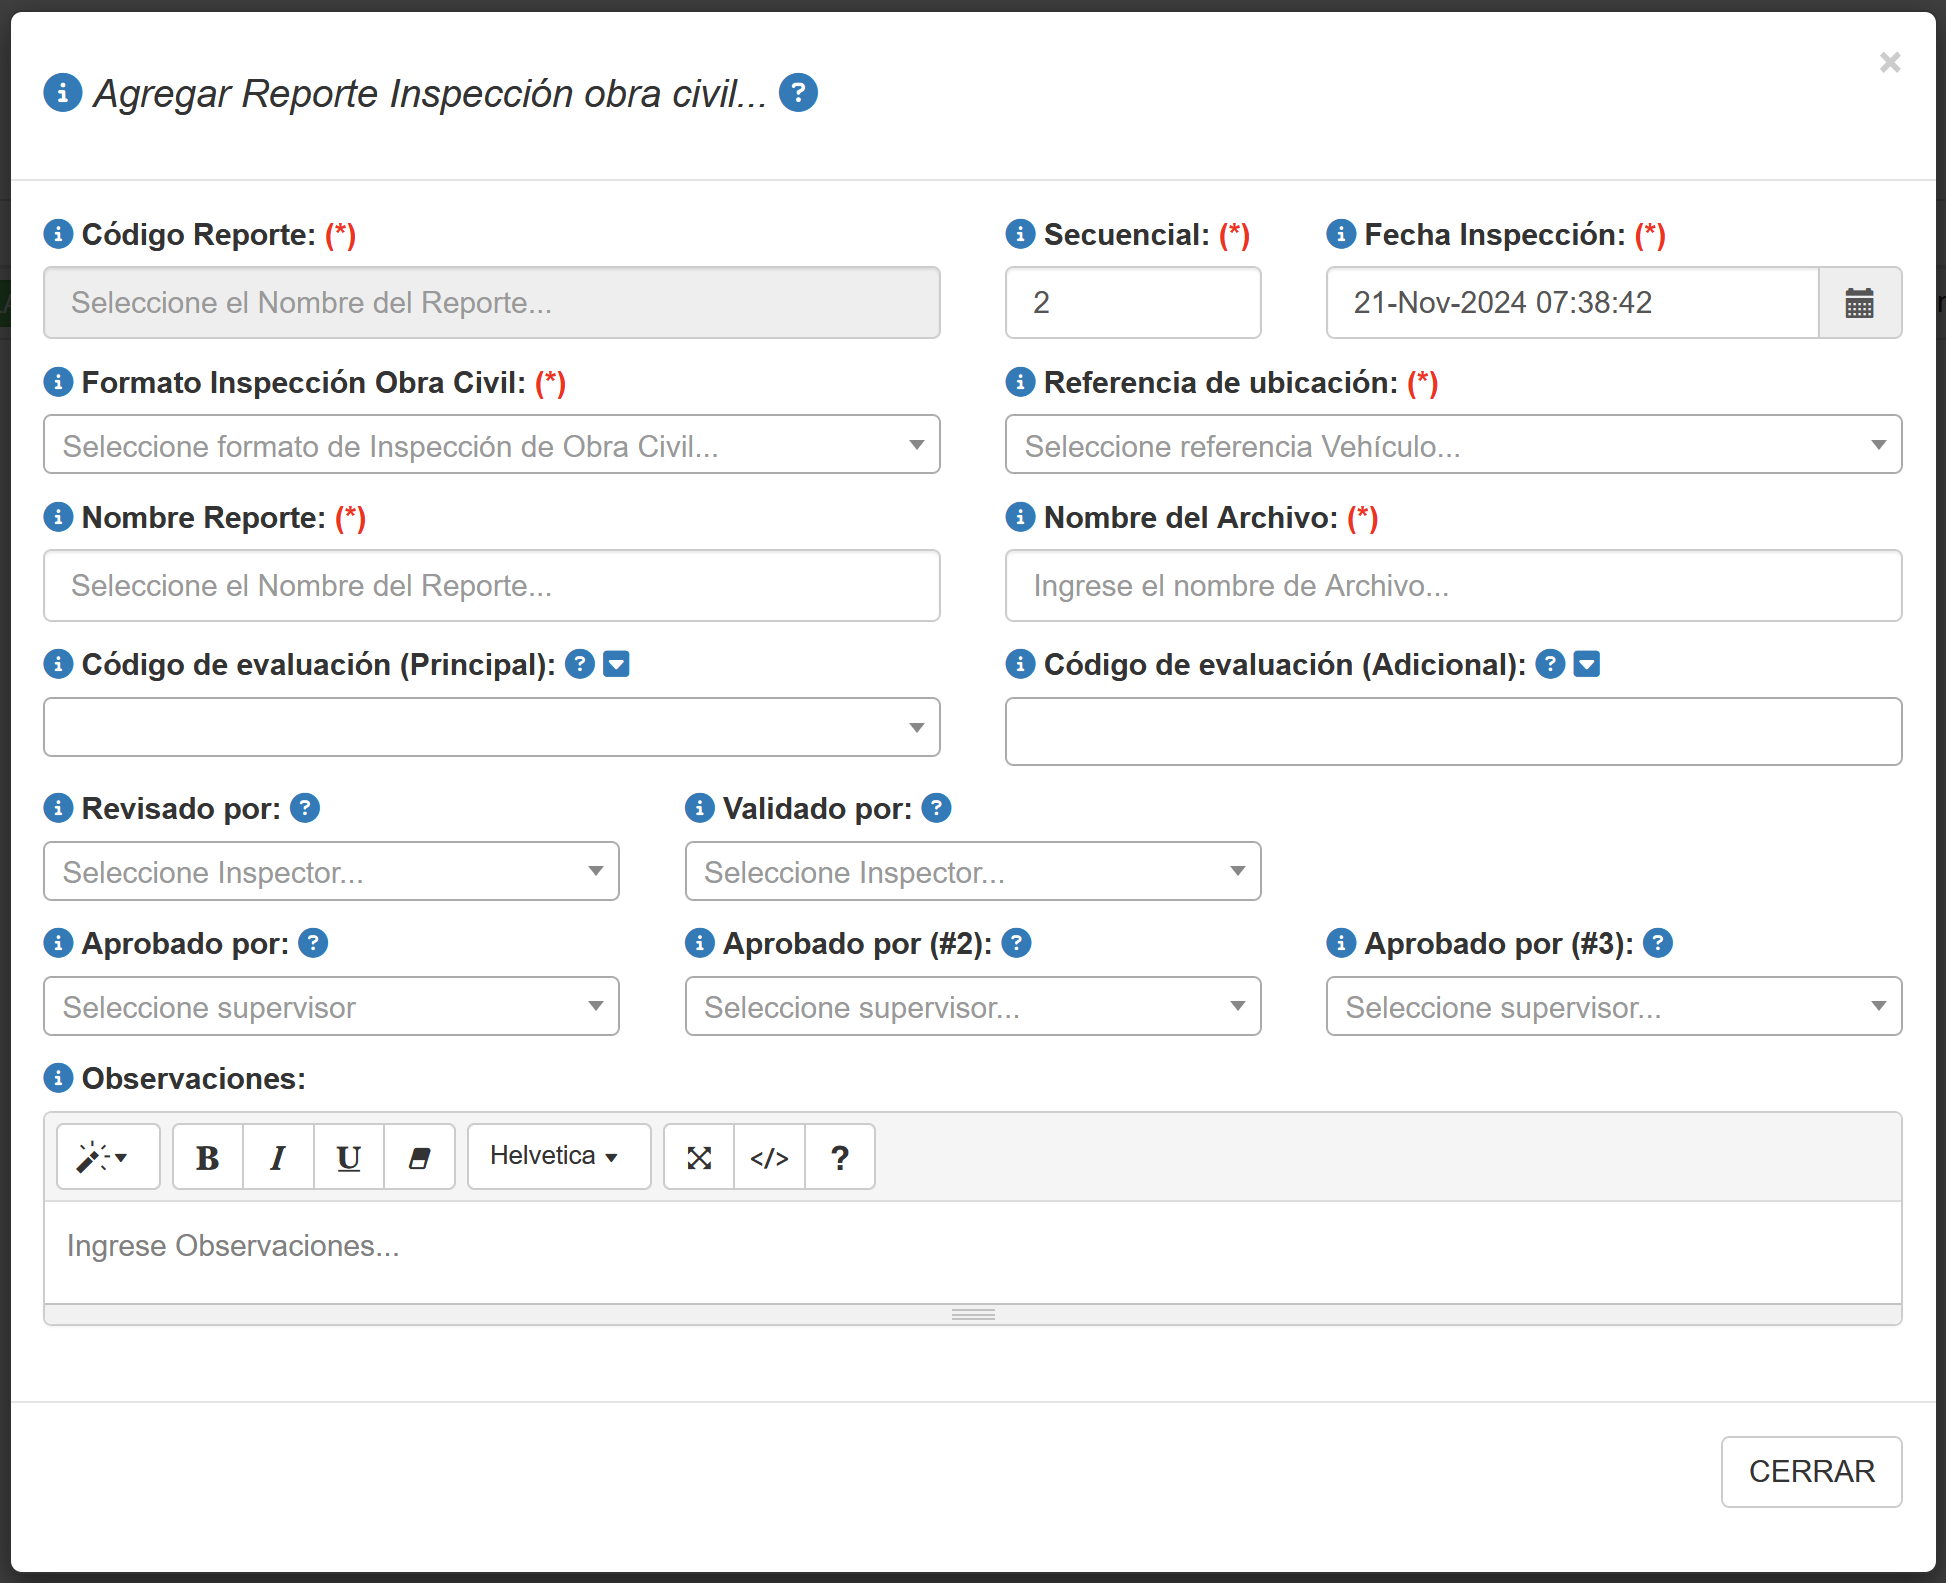
Task: Grab the observations editor resize handle
Action: point(972,1314)
